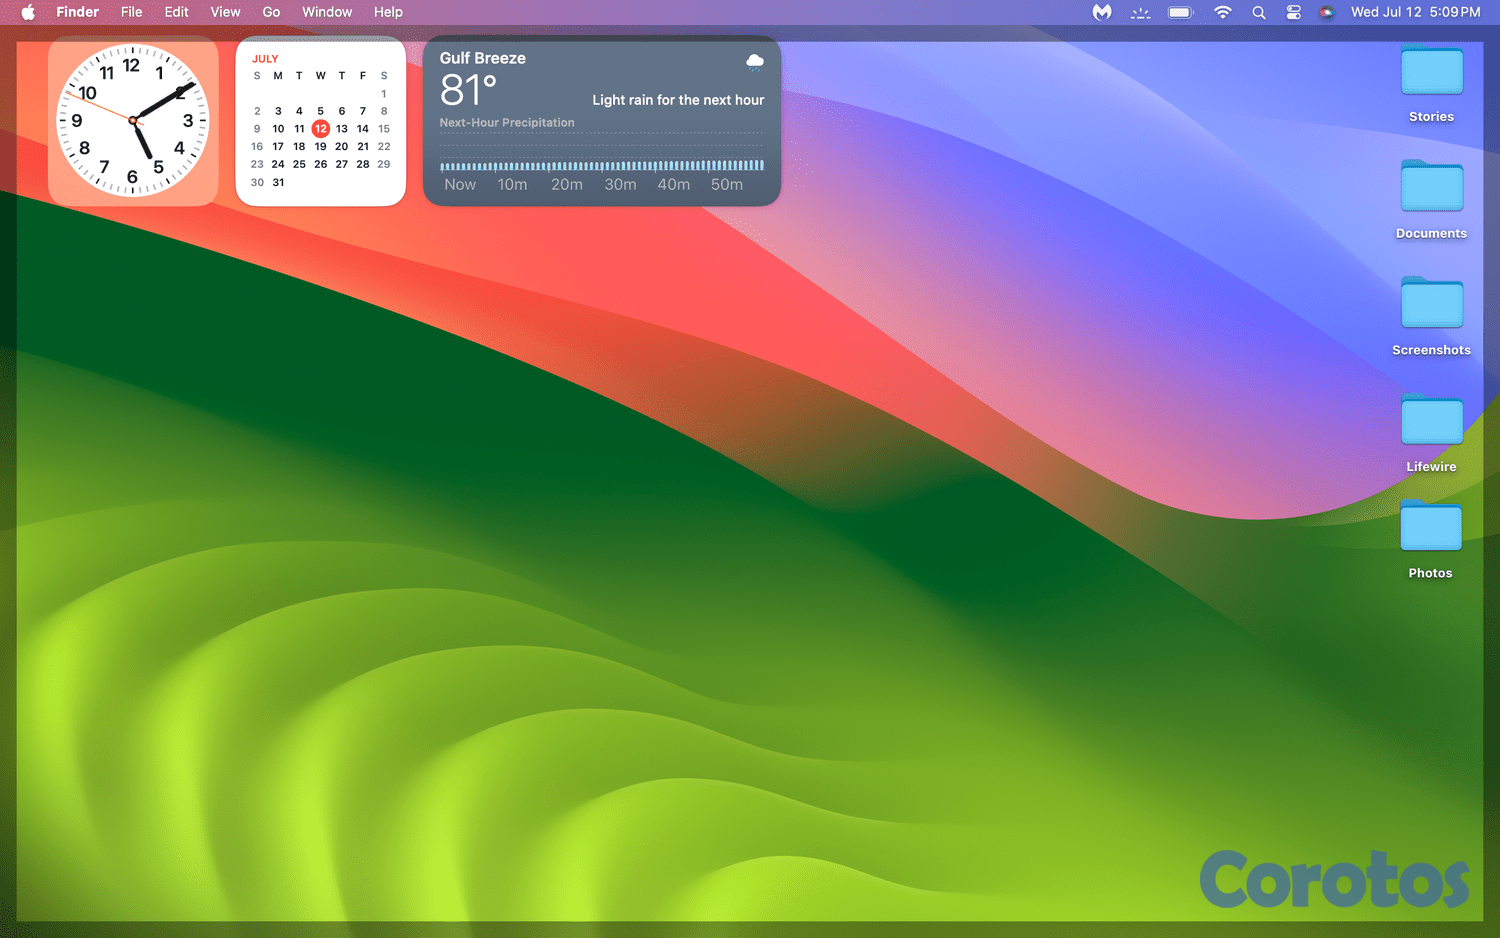Click the Apple menu icon

point(27,12)
